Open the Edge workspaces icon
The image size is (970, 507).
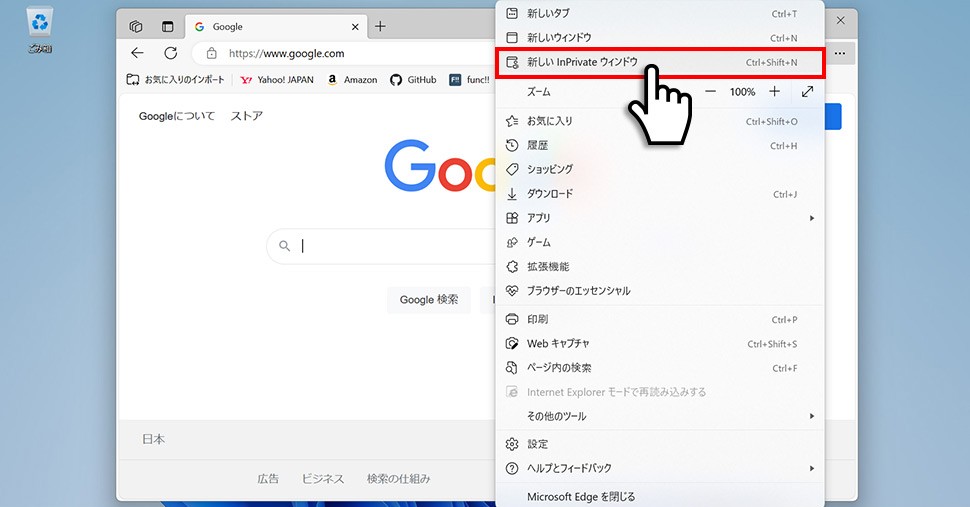(x=135, y=27)
